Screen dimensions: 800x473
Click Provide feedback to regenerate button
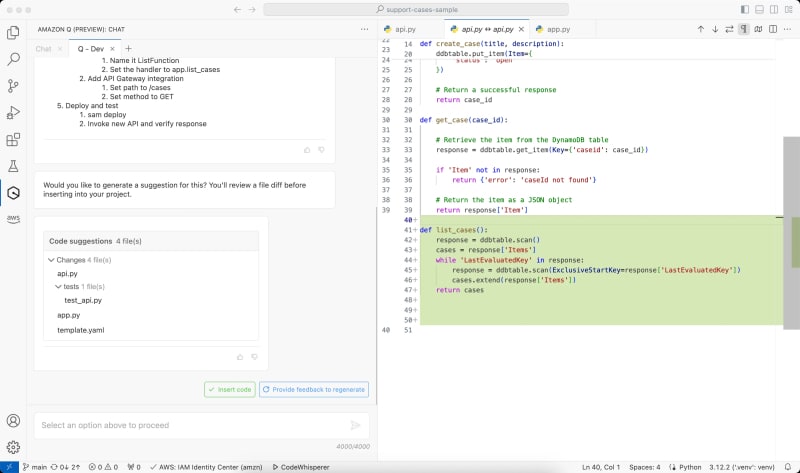tap(314, 389)
